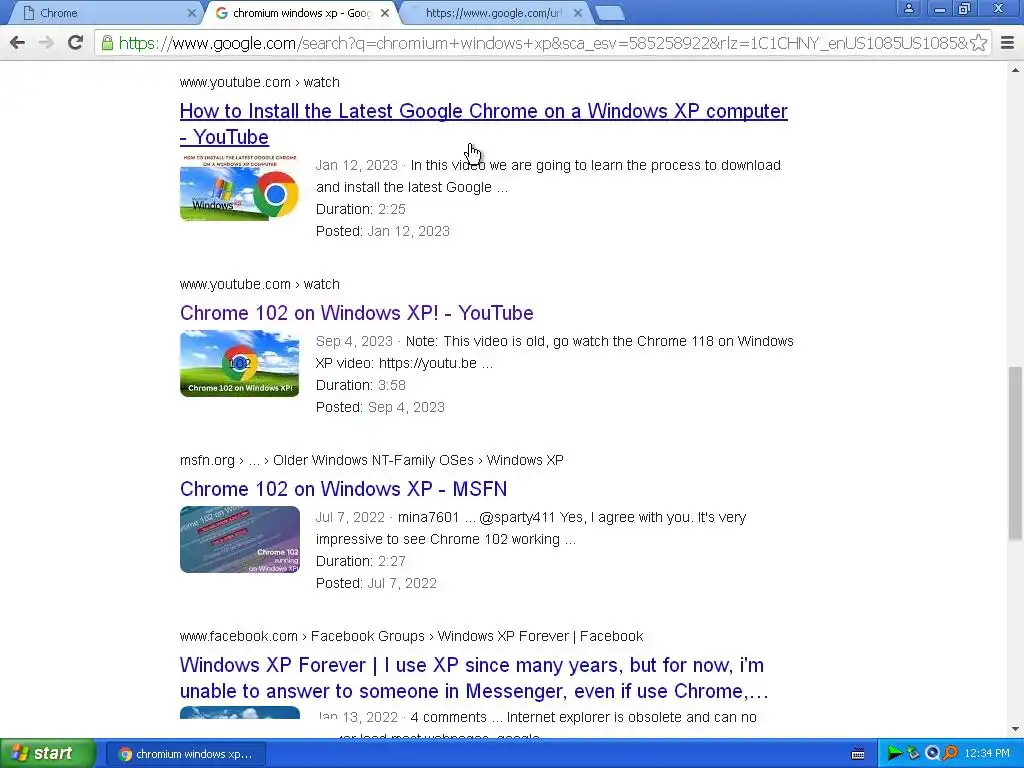Click 'Posted: Sep 4, 2023' text
Viewport: 1024px width, 768px height.
[x=380, y=407]
